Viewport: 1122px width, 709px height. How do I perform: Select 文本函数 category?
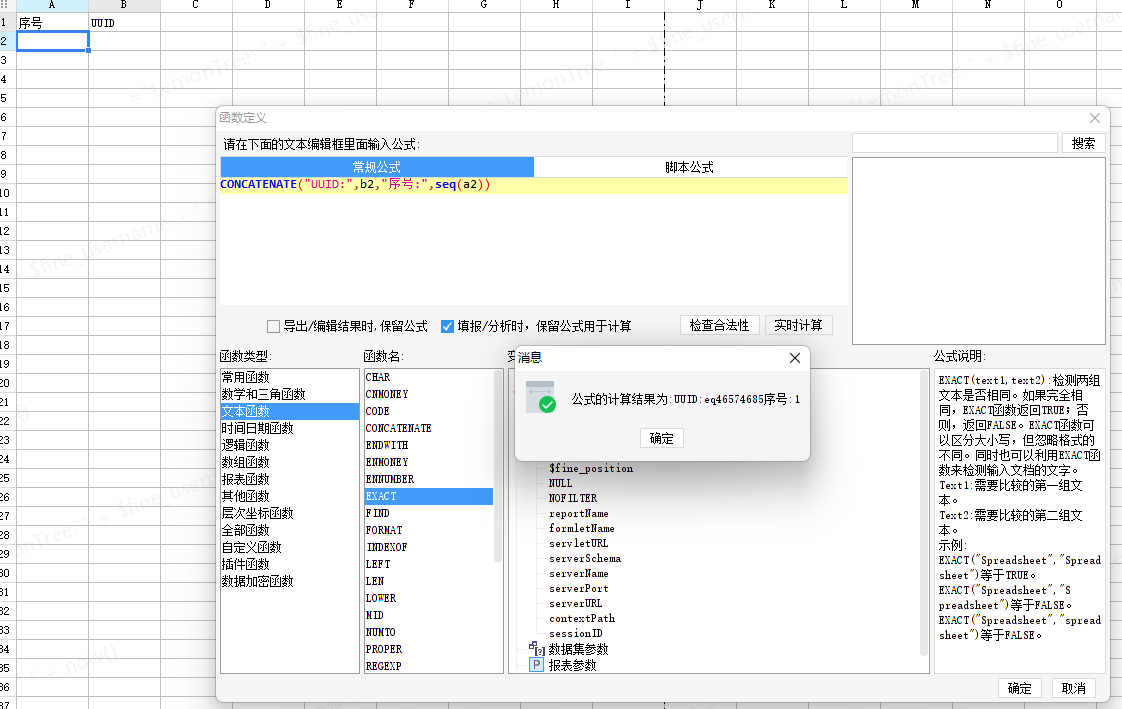coord(290,411)
